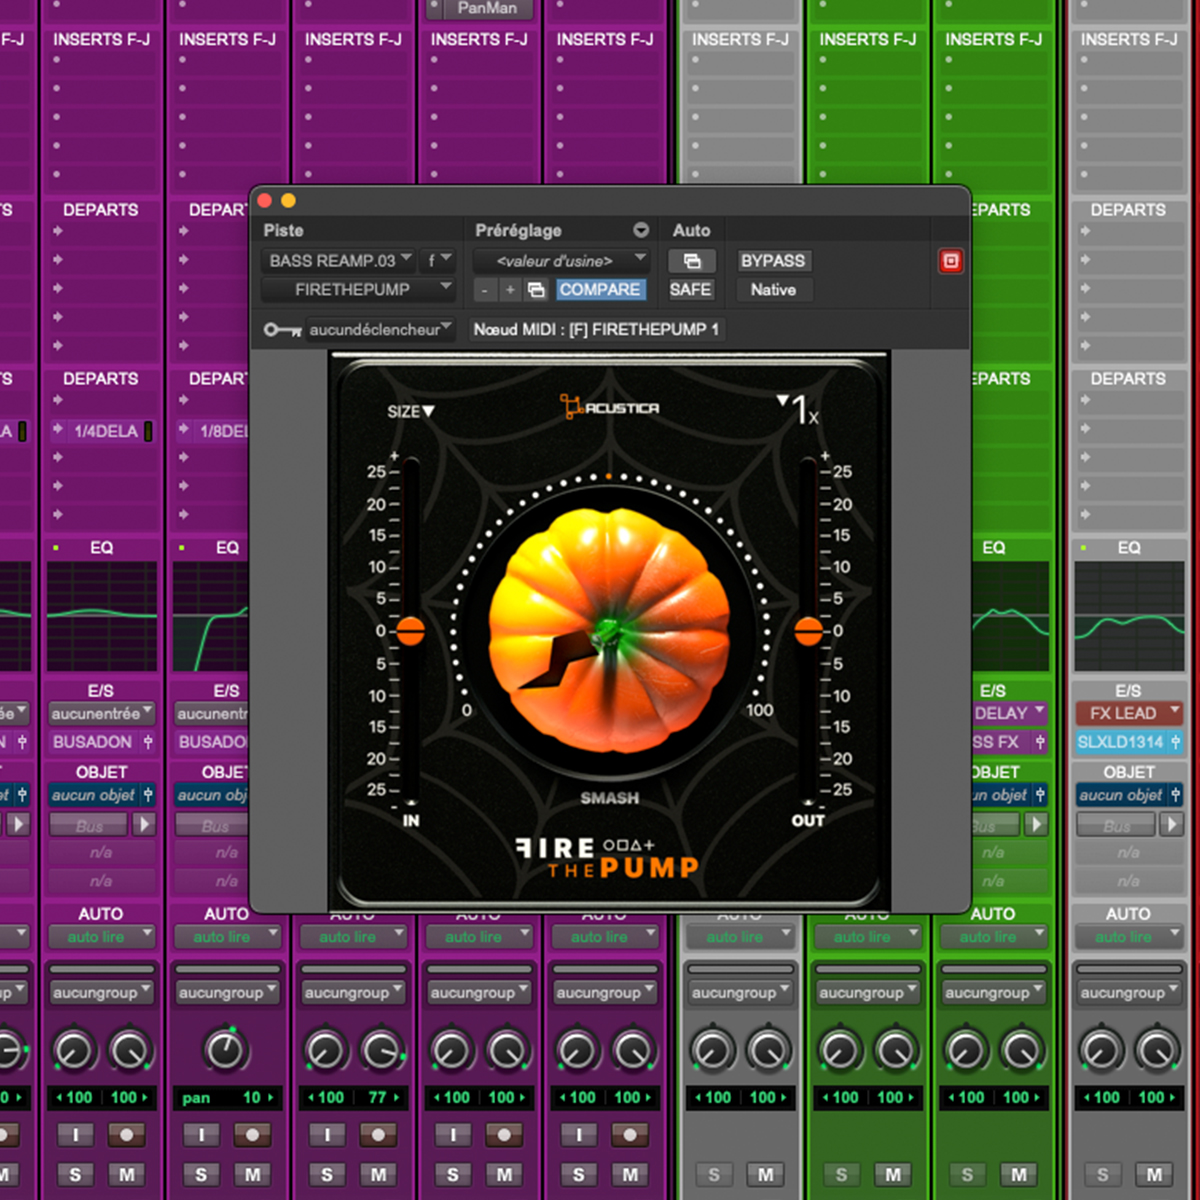The width and height of the screenshot is (1200, 1200).
Task: Toggle BYPASS on the FIRETHEPUMP plug-in
Action: [x=772, y=261]
